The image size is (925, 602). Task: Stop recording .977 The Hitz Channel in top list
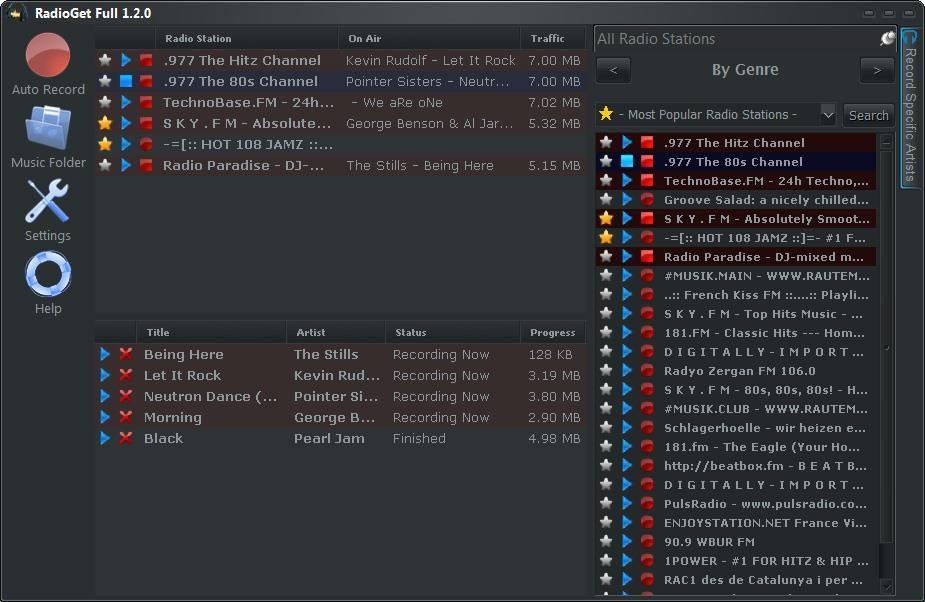[x=146, y=61]
